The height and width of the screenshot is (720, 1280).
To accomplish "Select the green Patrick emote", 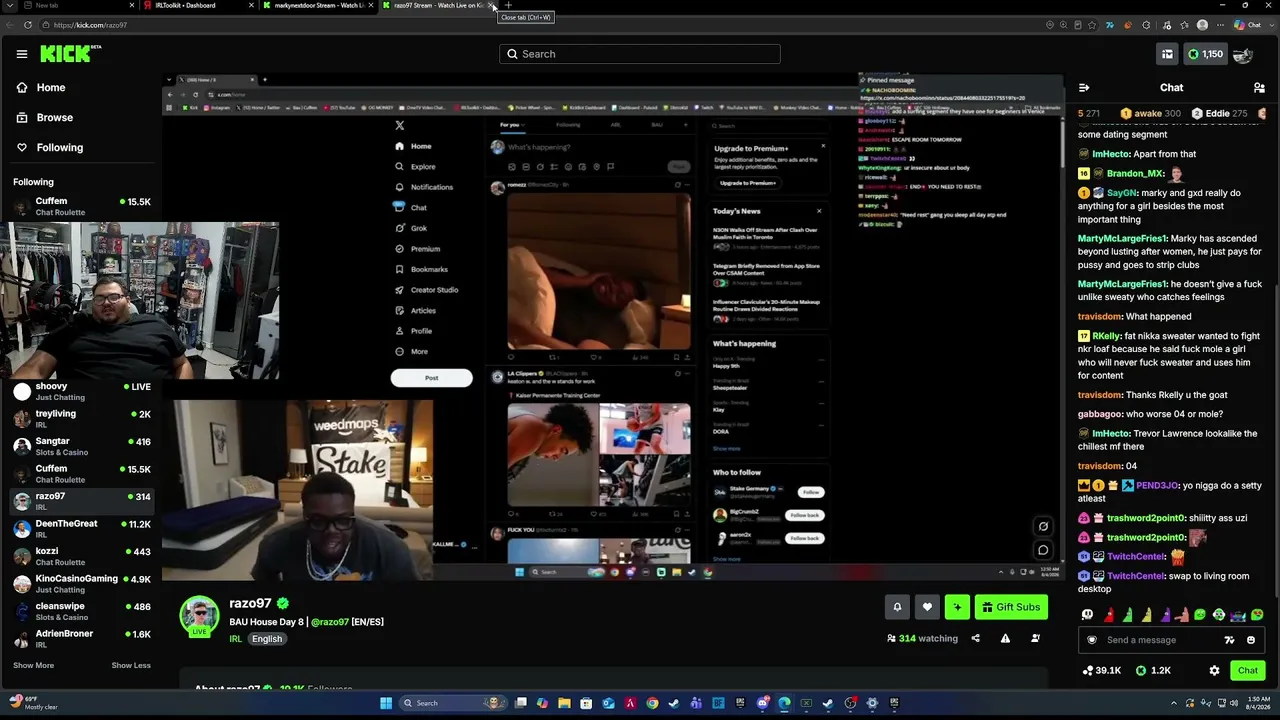I will (1127, 615).
